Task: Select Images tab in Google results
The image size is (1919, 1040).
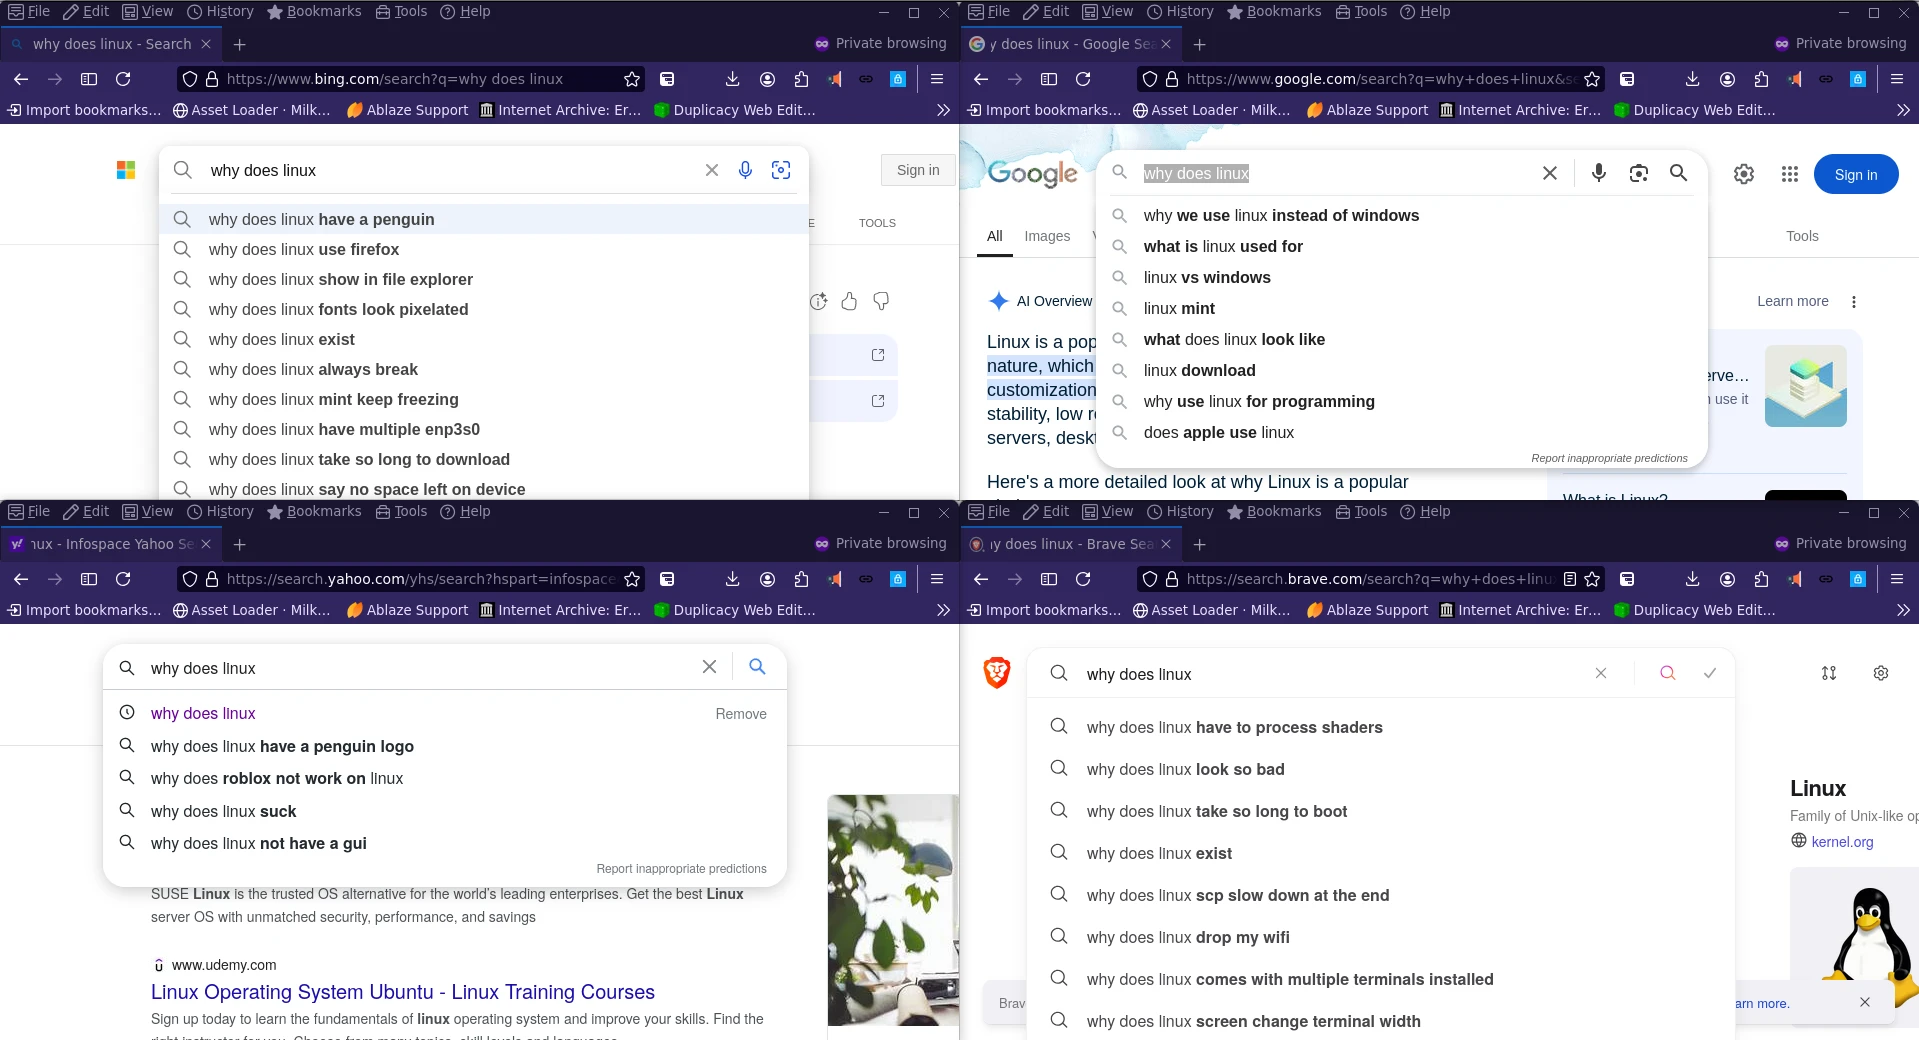Action: 1047,236
